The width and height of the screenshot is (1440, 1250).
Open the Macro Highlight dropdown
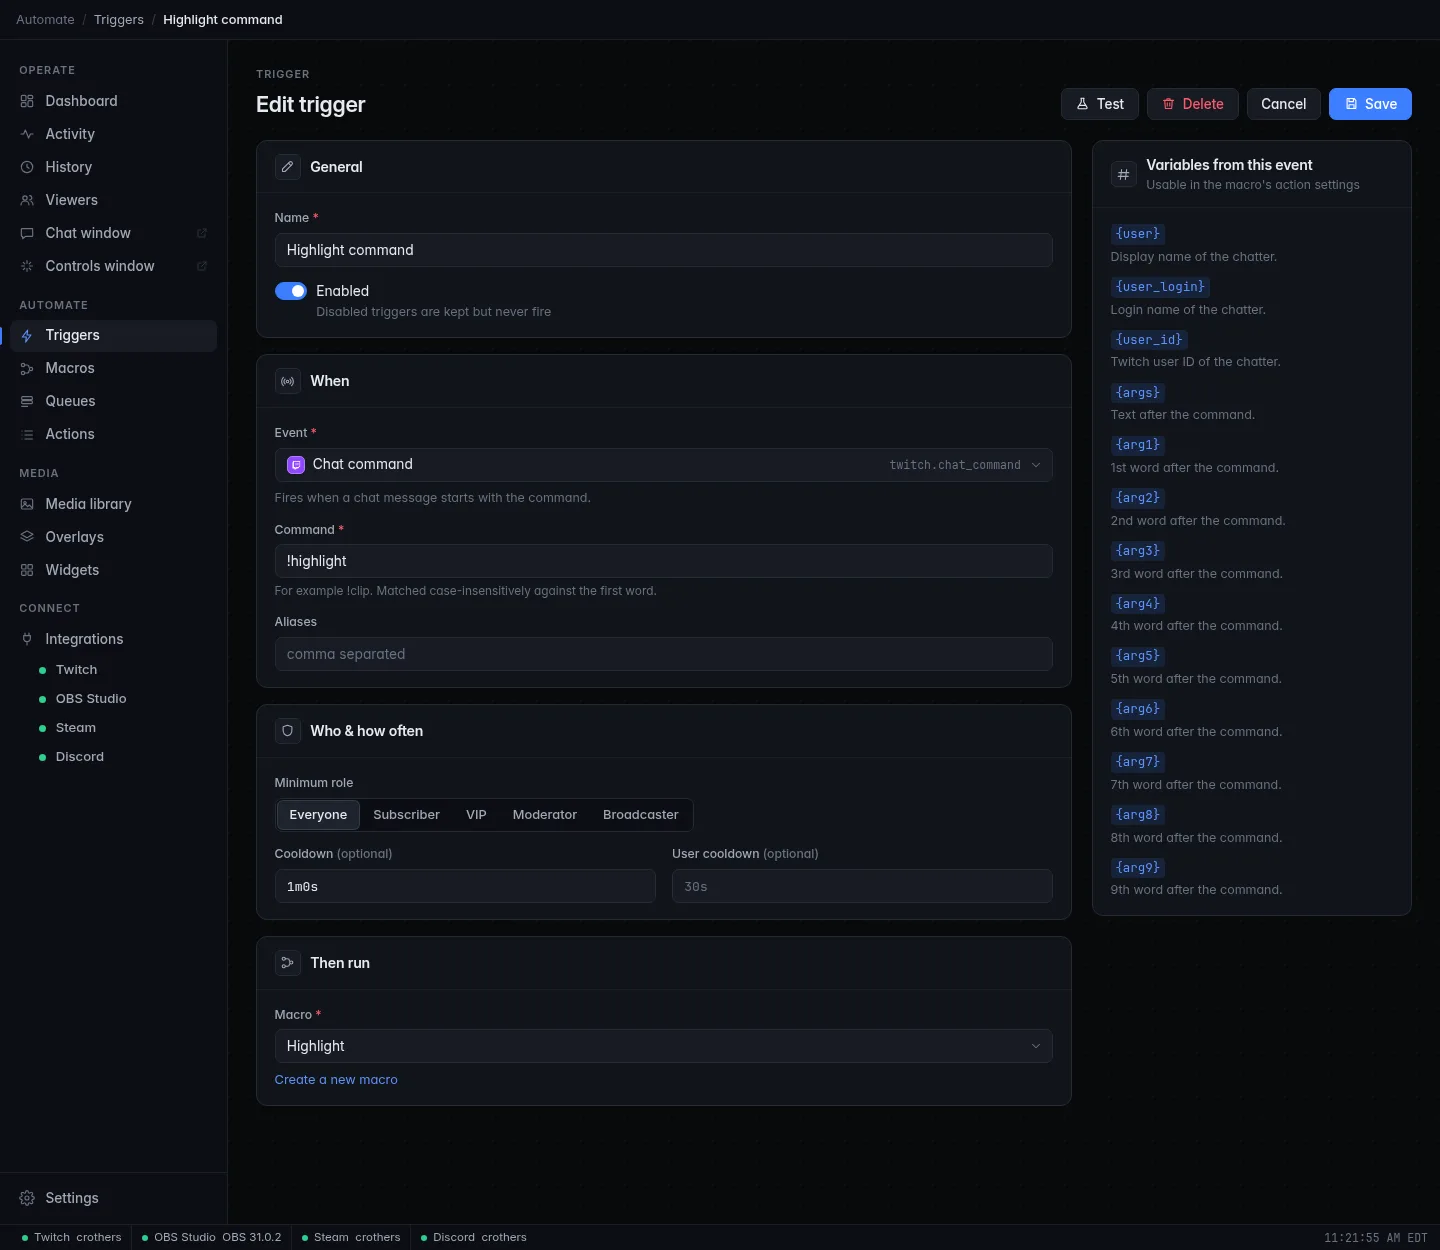point(664,1046)
